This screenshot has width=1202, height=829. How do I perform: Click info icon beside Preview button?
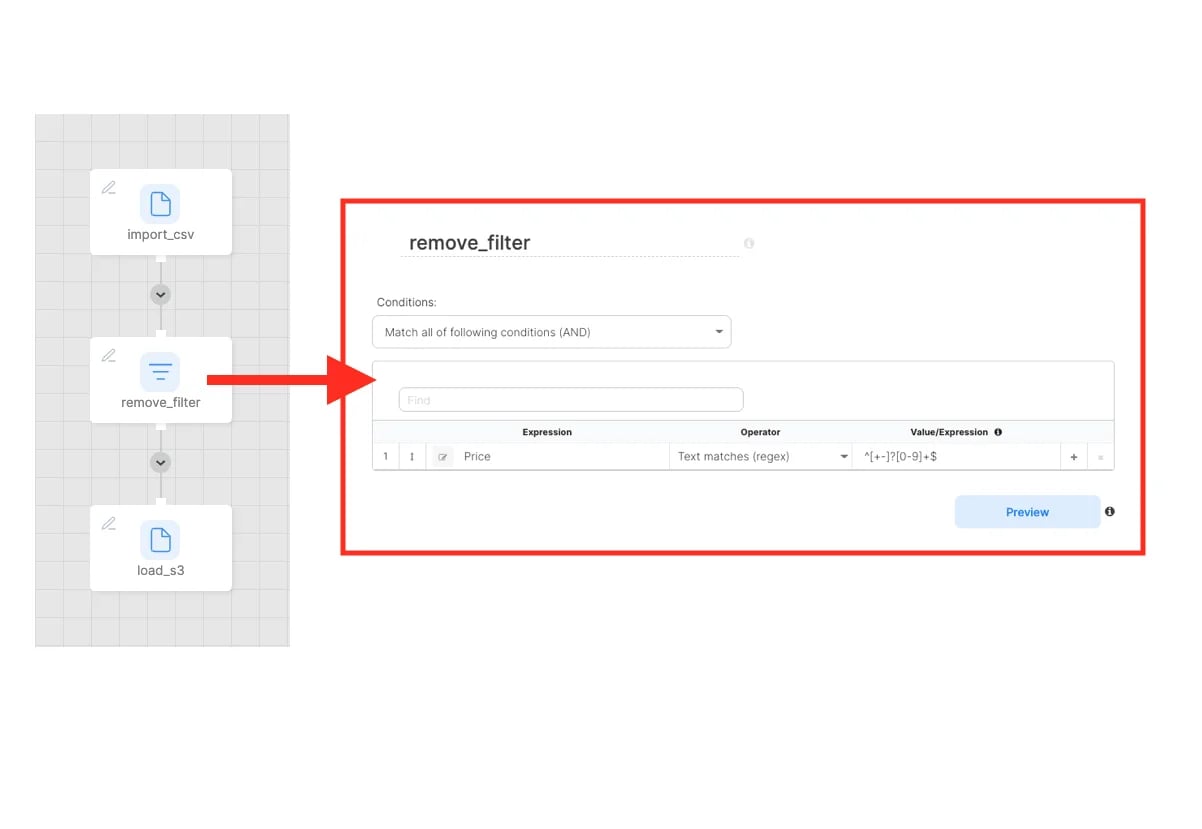click(x=1110, y=512)
